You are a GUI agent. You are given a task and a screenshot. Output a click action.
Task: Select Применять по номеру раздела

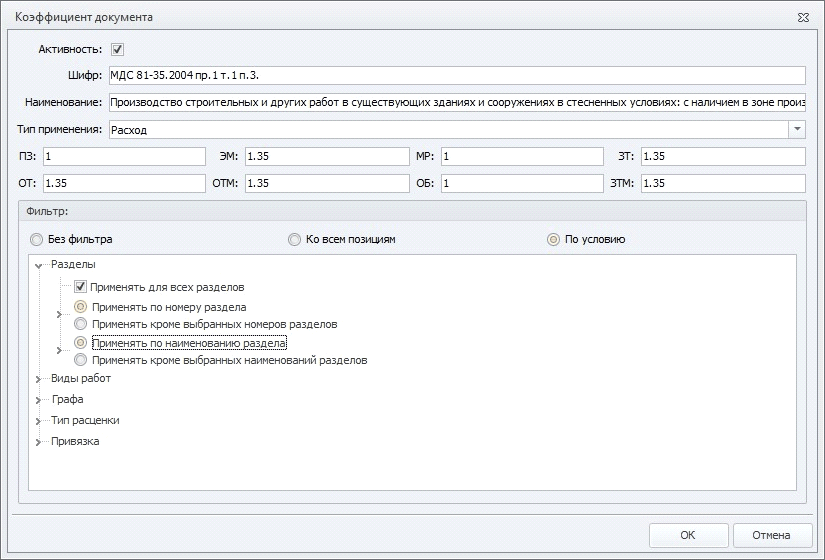point(81,307)
